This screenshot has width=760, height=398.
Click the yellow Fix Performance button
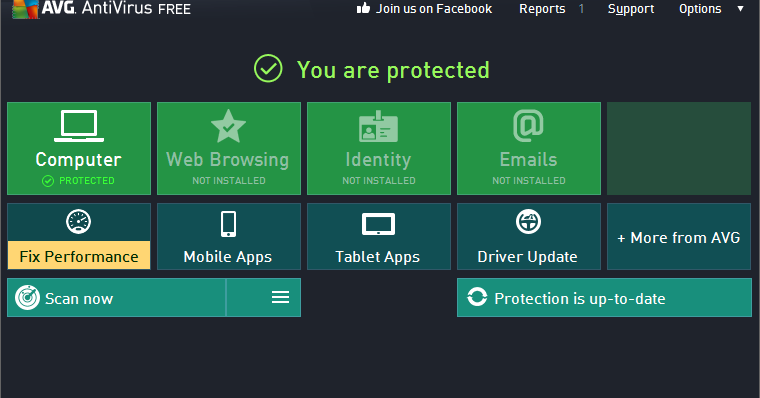point(79,255)
